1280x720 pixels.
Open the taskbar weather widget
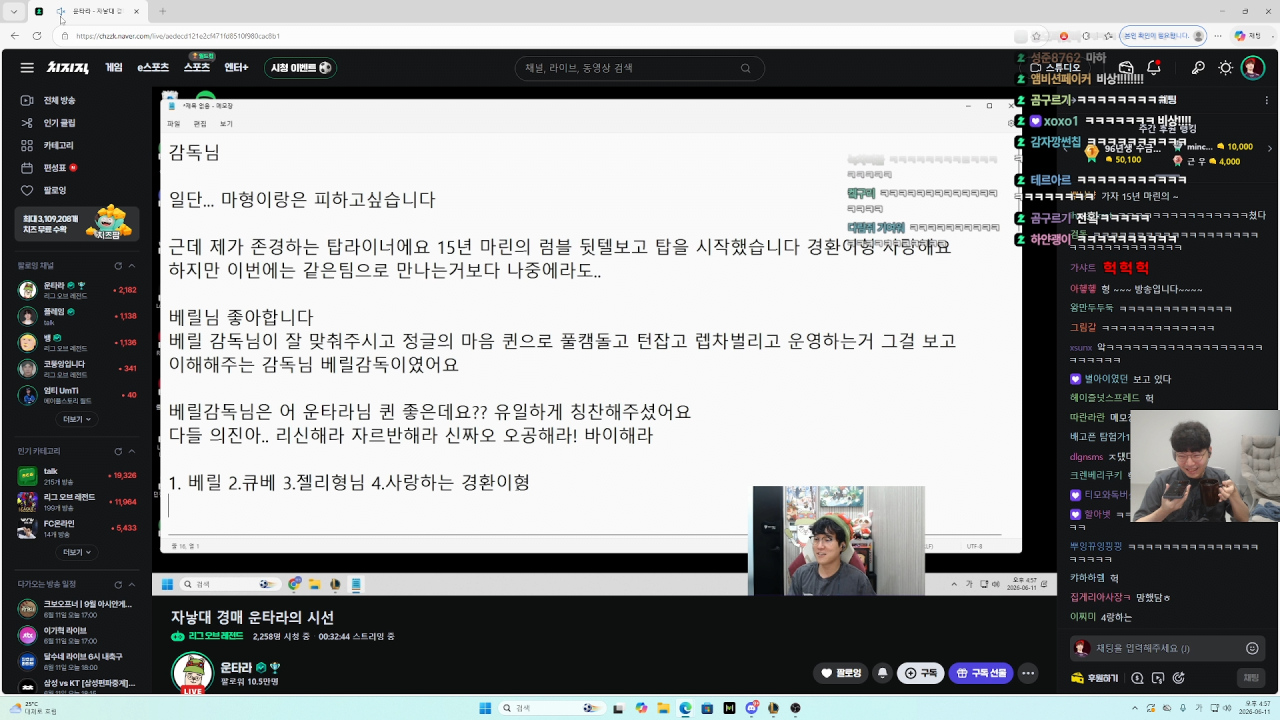click(34, 708)
